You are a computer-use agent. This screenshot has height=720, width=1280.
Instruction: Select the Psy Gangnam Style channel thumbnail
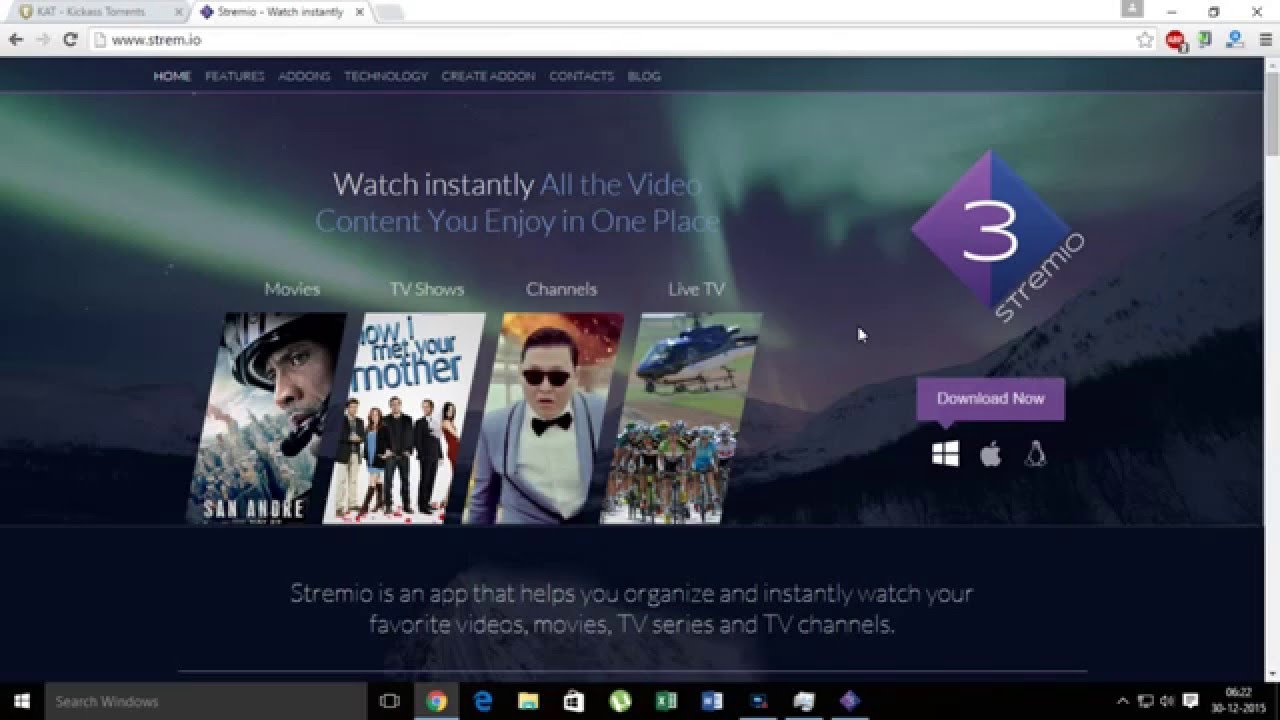point(543,418)
